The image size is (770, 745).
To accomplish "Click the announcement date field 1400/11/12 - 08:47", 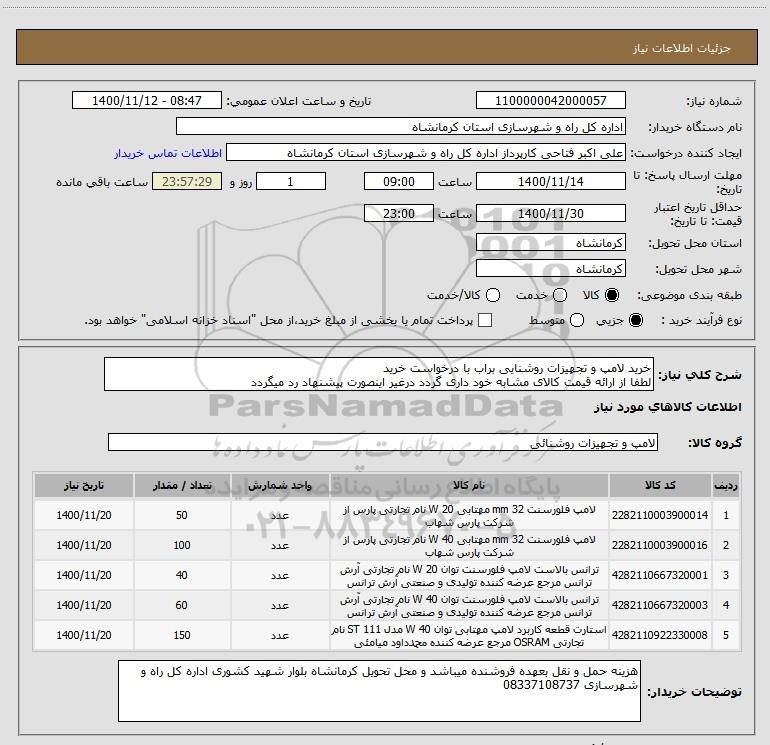I will pyautogui.click(x=147, y=101).
